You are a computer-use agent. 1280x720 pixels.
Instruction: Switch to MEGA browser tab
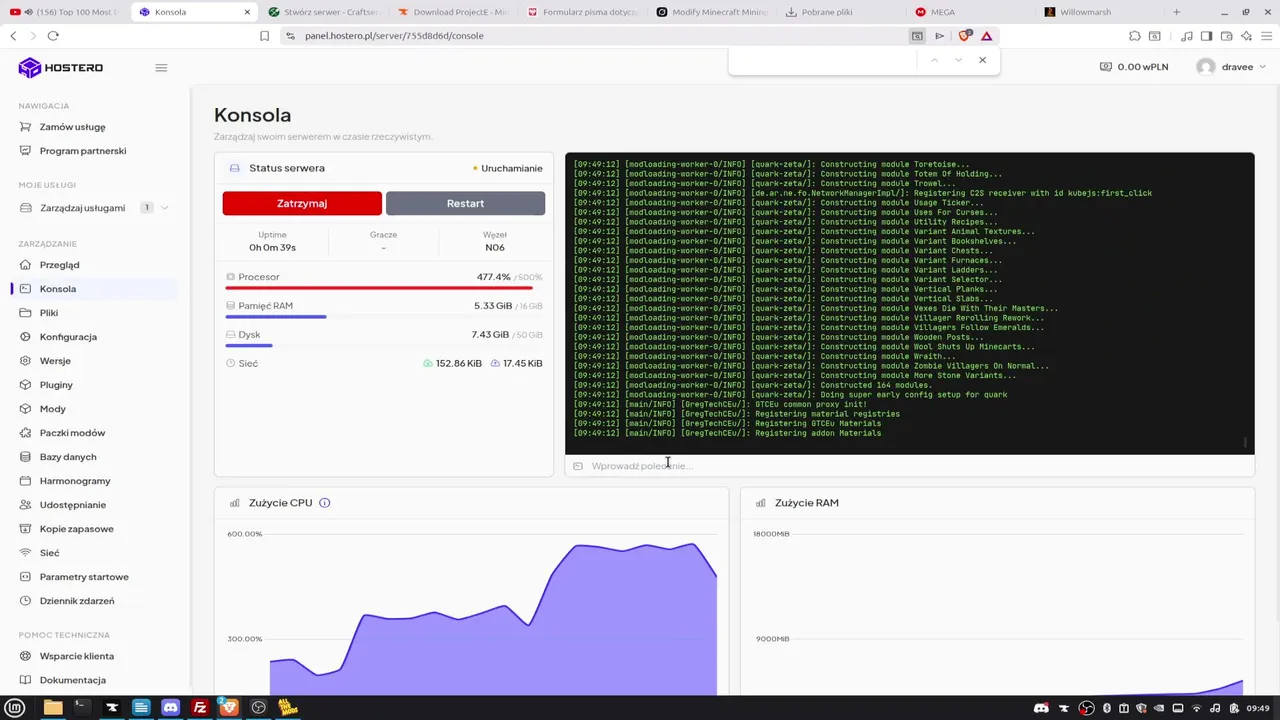[968, 12]
